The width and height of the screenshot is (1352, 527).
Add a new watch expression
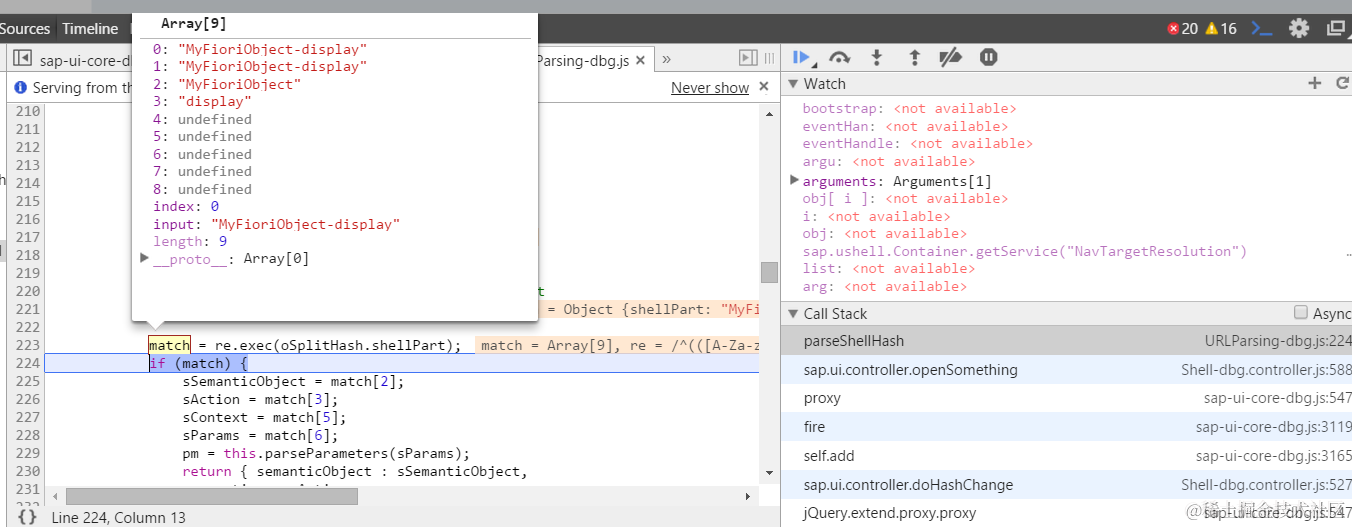(1314, 84)
